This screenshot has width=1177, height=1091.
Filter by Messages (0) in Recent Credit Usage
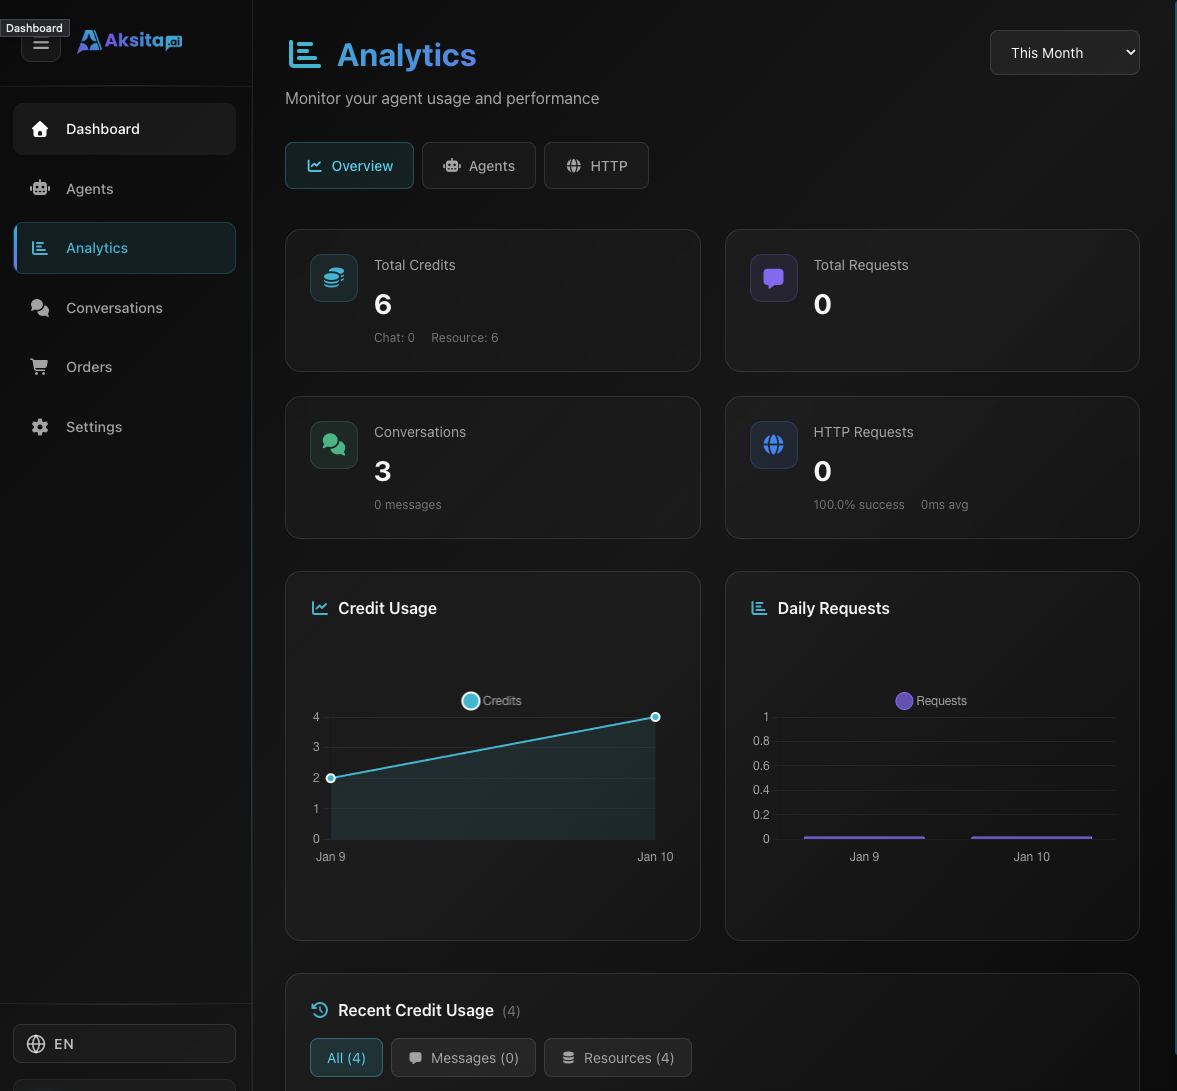[463, 1057]
